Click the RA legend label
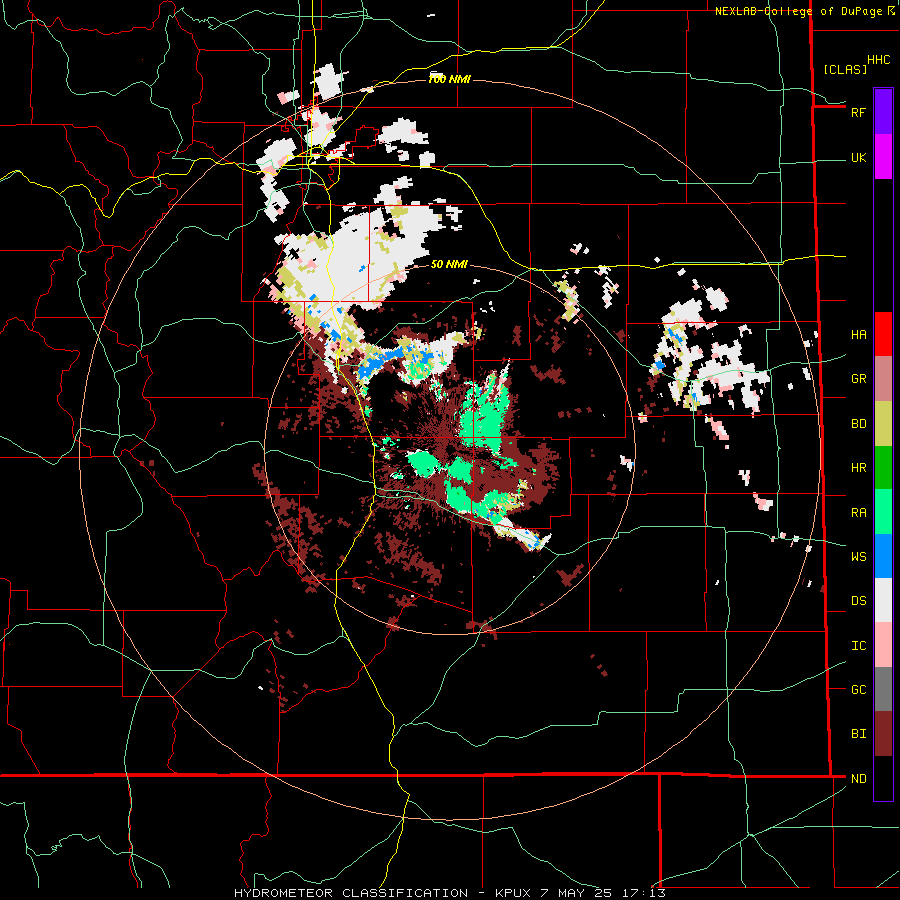The width and height of the screenshot is (900, 900). tap(858, 512)
